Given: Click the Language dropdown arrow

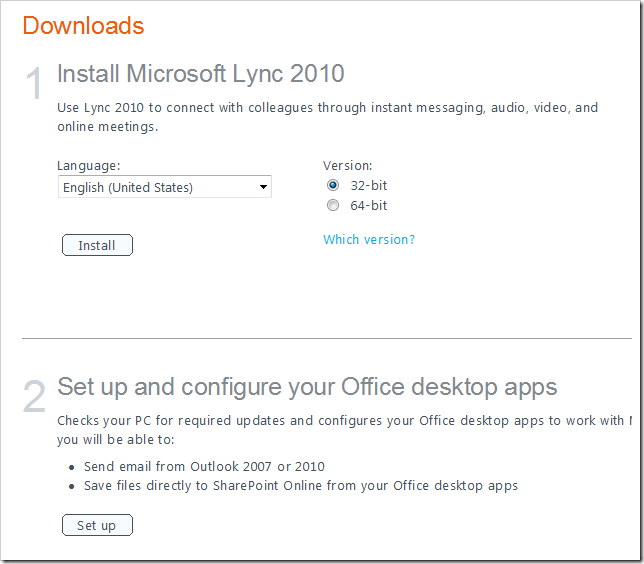Looking at the screenshot, I should pos(263,187).
